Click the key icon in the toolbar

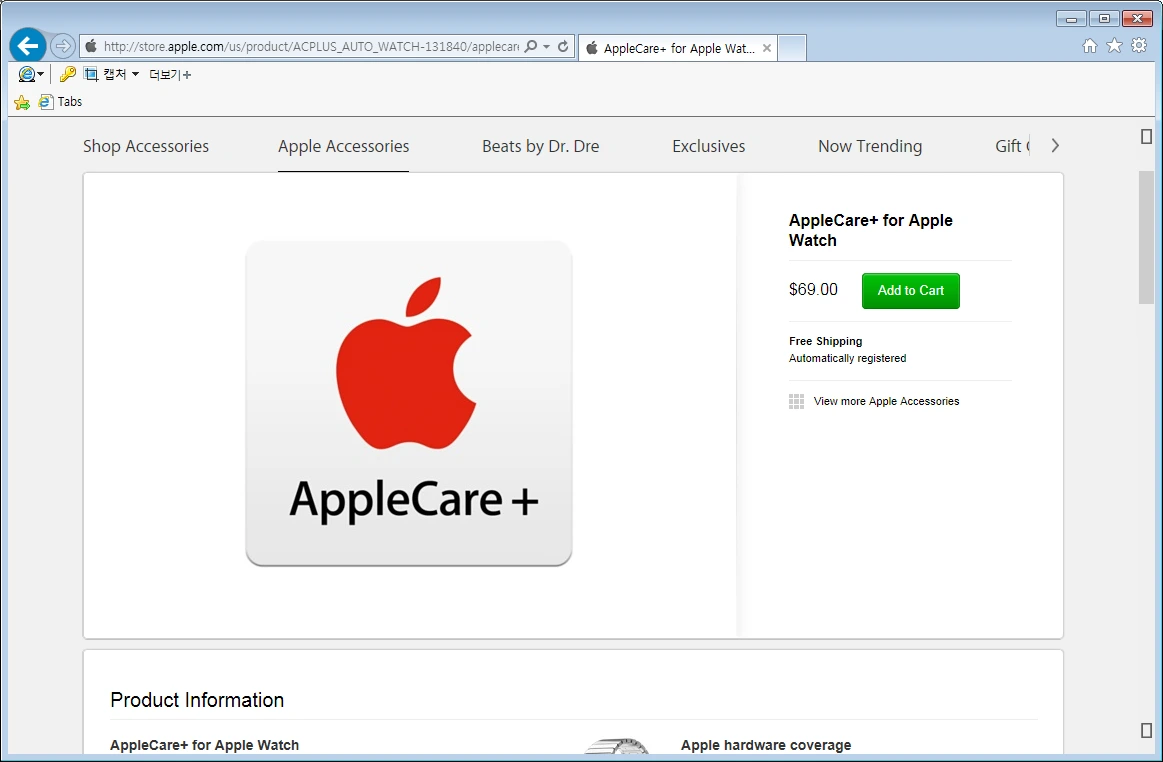pyautogui.click(x=67, y=74)
